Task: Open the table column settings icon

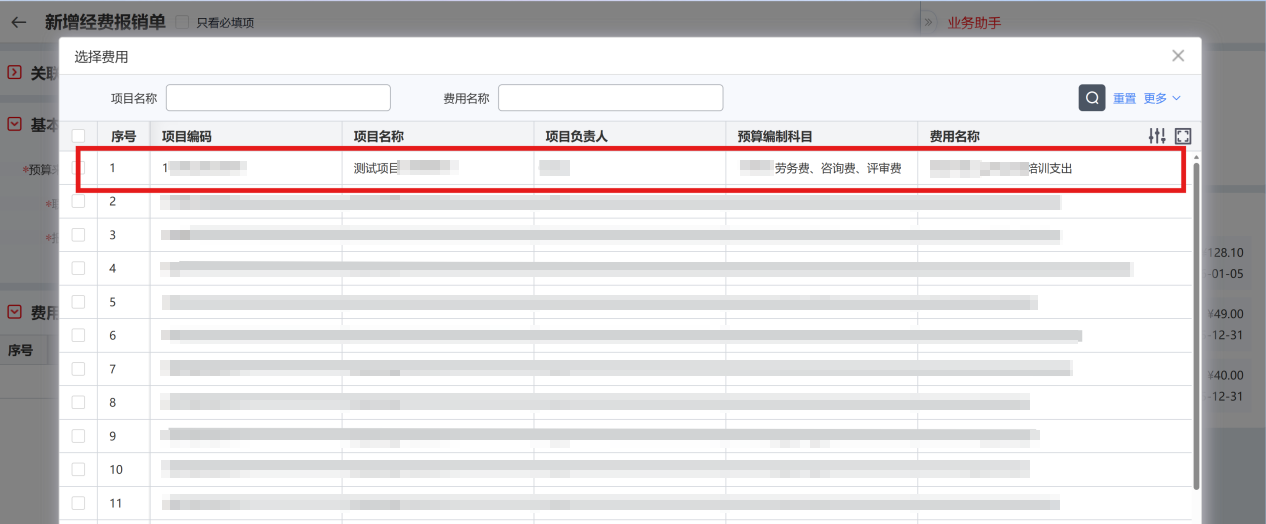Action: pyautogui.click(x=1157, y=136)
